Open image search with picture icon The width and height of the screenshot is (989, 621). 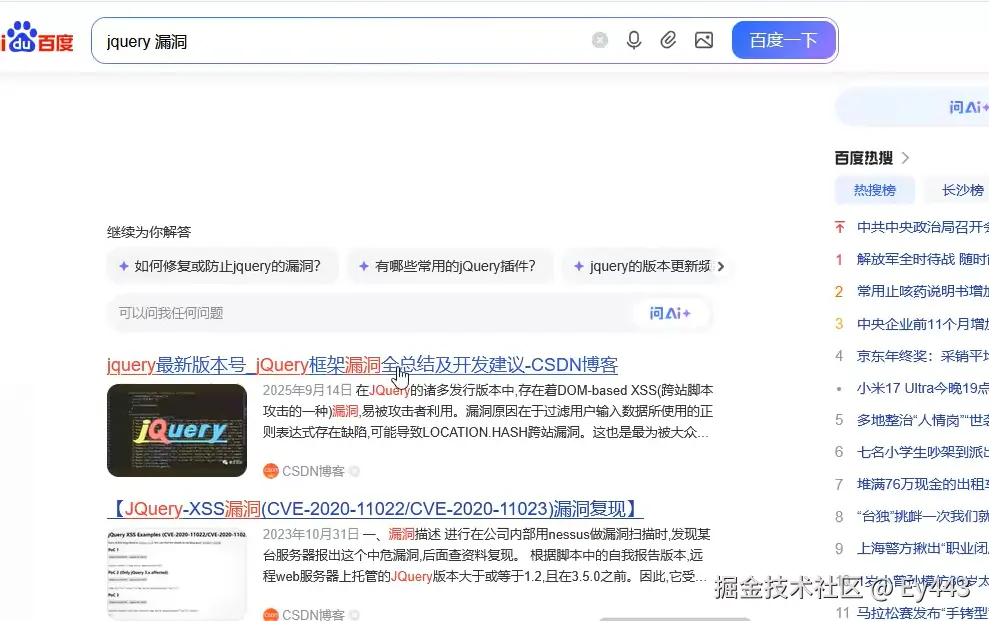coord(704,40)
